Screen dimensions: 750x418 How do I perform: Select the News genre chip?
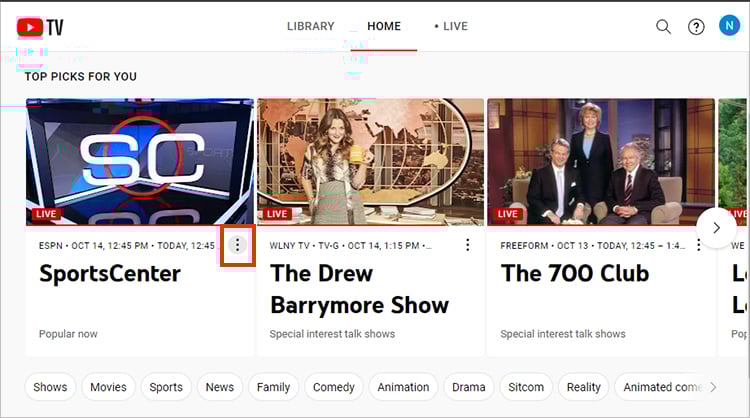[x=220, y=387]
